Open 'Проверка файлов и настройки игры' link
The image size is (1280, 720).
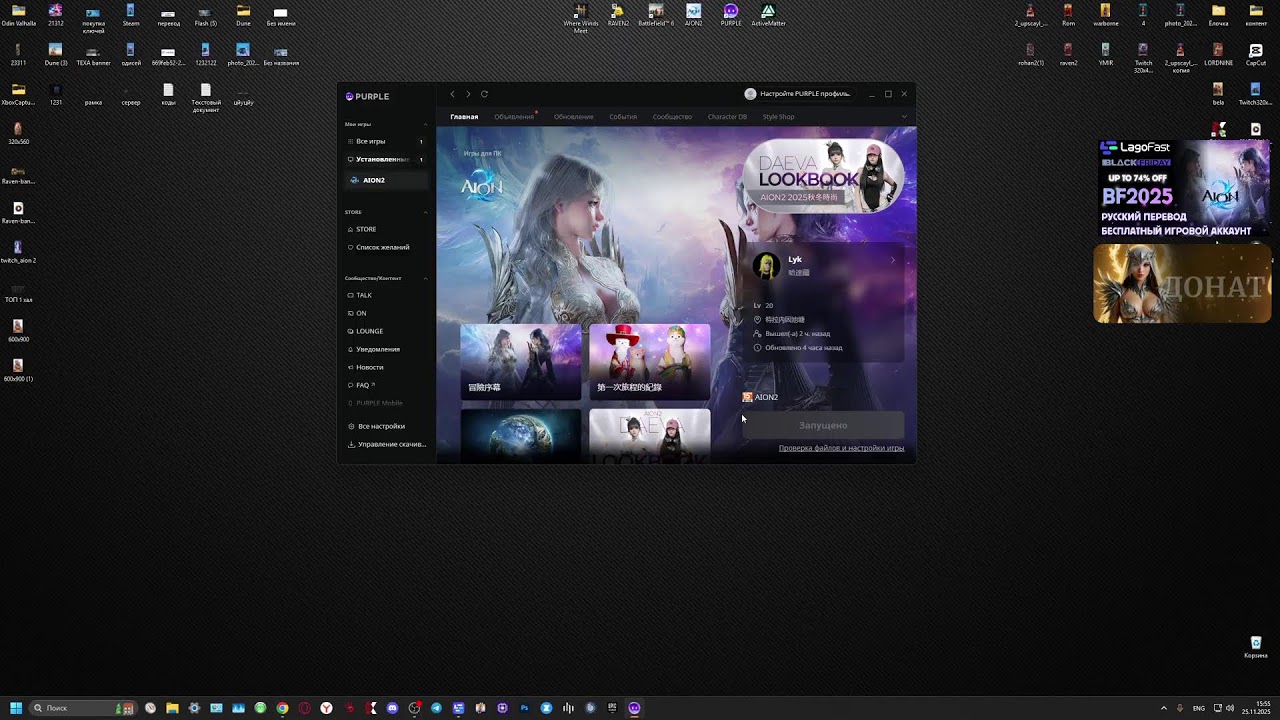point(841,448)
